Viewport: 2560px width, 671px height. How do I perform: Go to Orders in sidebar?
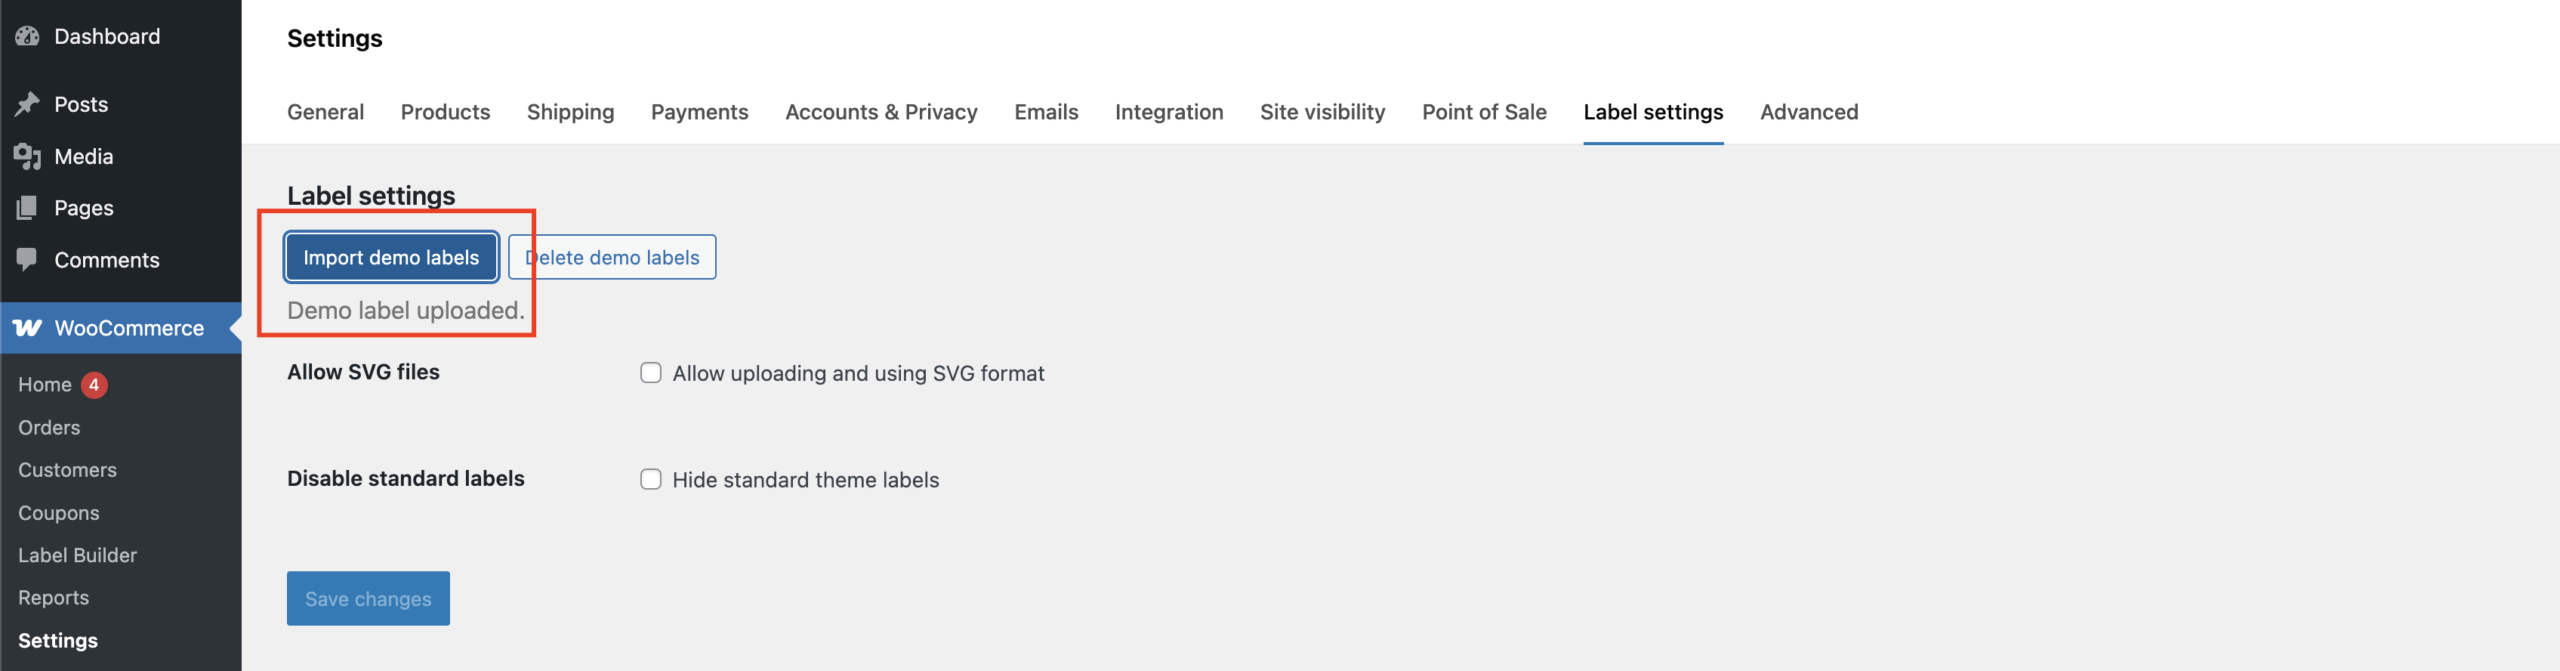click(49, 427)
